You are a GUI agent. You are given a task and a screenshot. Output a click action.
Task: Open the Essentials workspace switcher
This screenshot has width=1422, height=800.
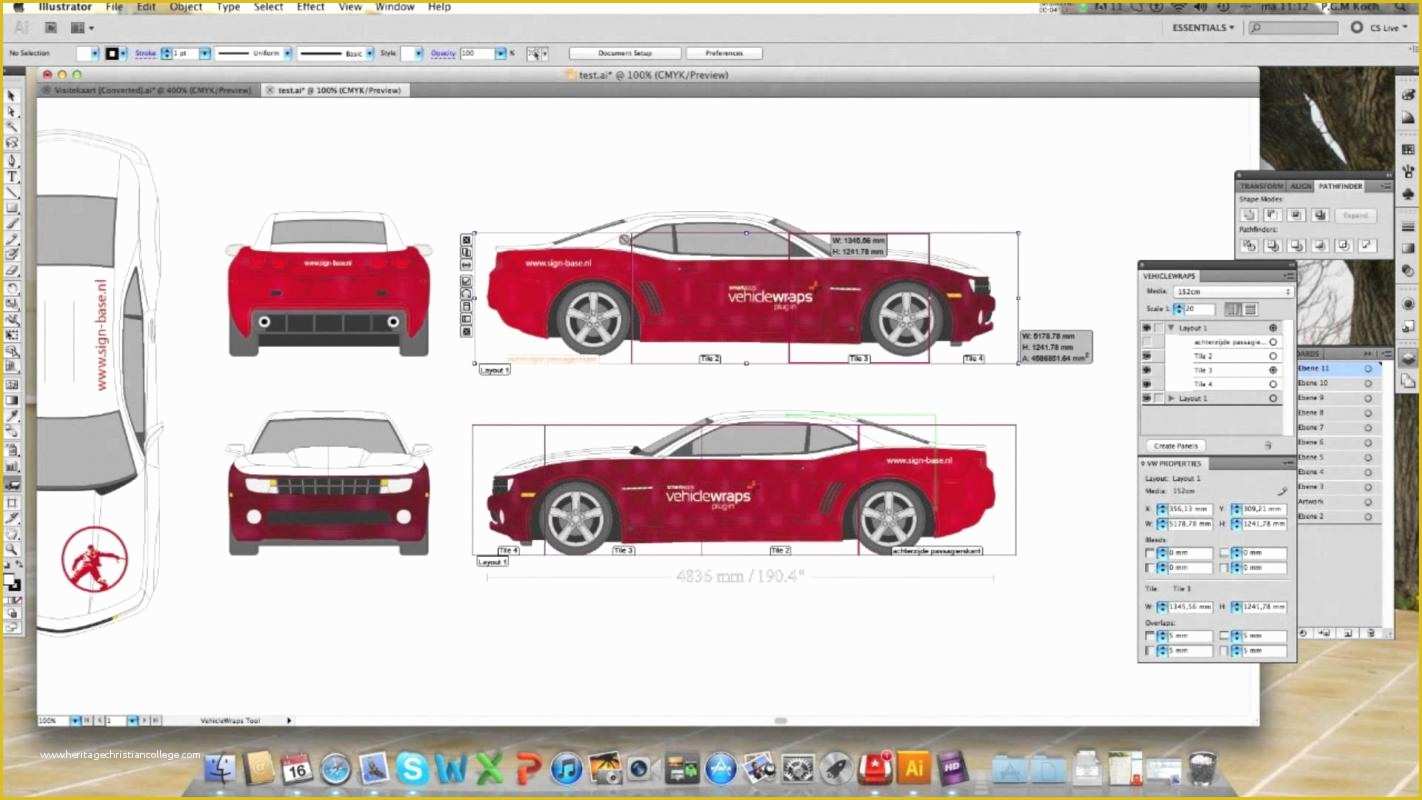[1202, 28]
